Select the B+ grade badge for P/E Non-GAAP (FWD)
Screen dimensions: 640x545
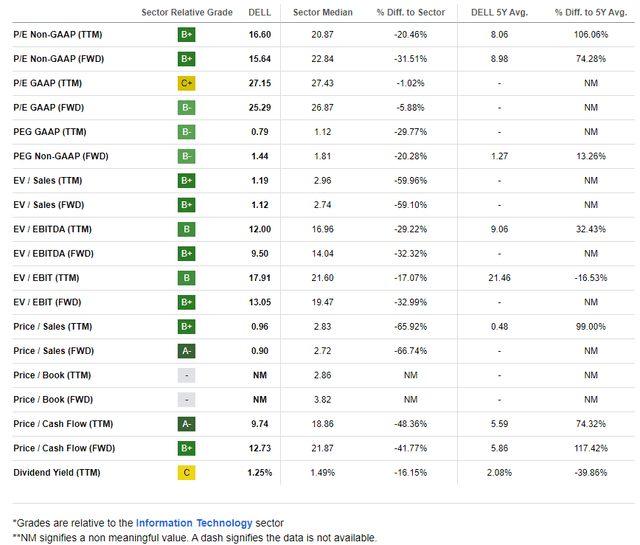[187, 59]
